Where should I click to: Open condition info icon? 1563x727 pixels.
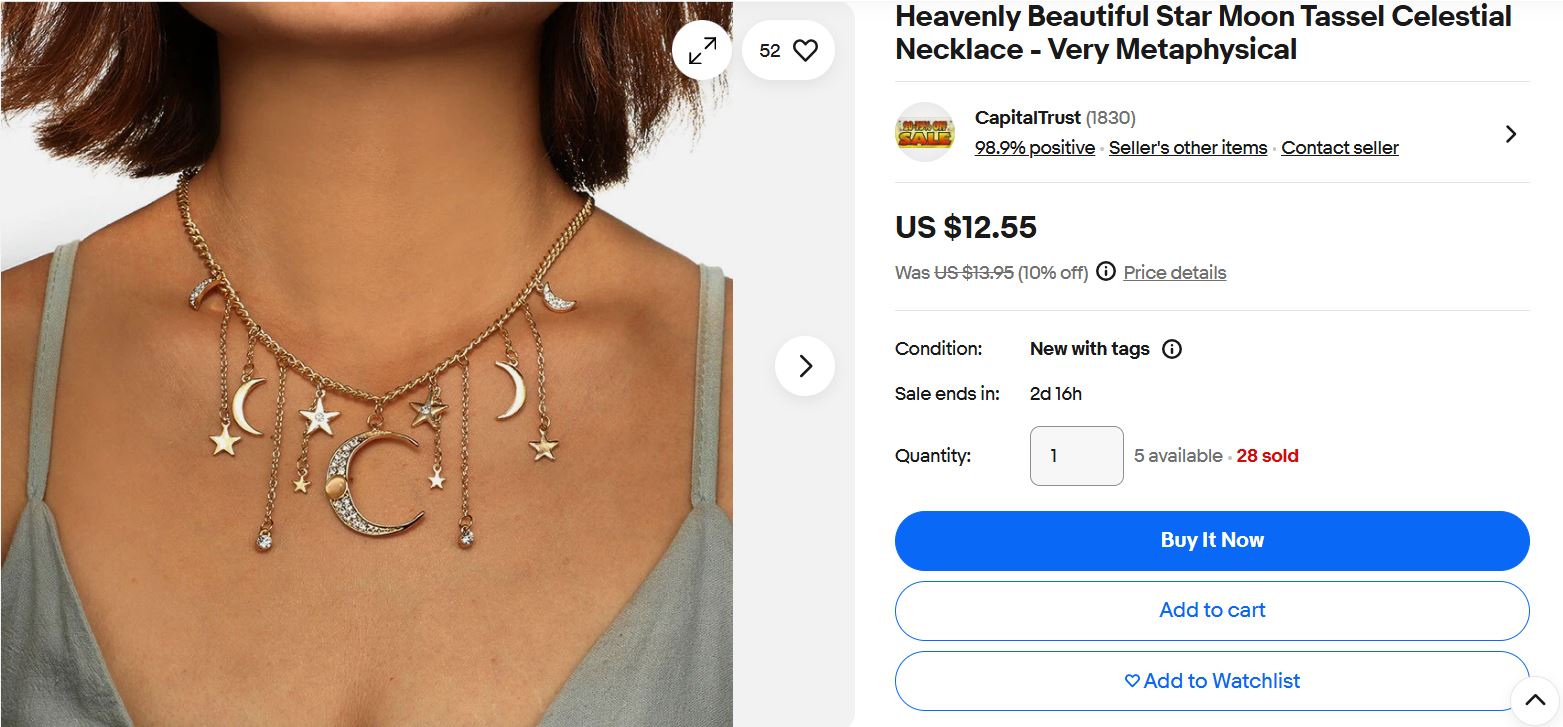click(1172, 349)
